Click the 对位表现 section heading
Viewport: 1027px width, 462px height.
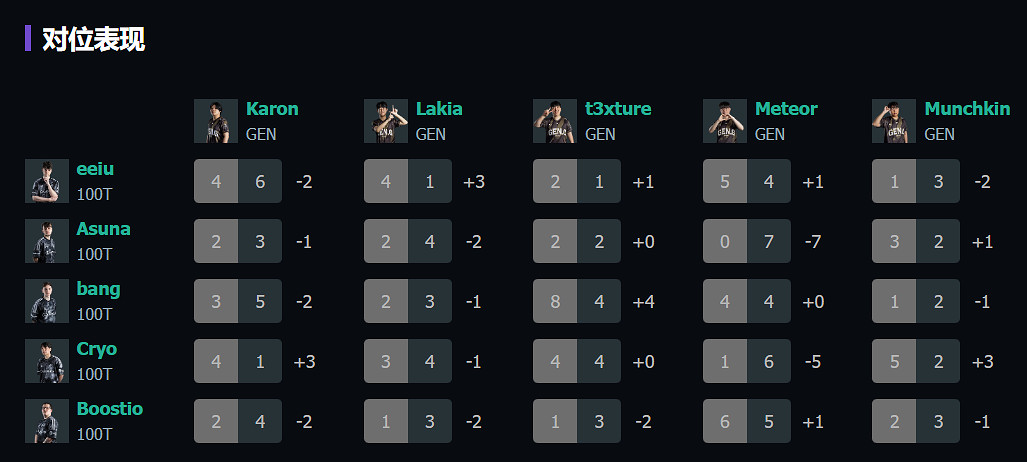93,39
